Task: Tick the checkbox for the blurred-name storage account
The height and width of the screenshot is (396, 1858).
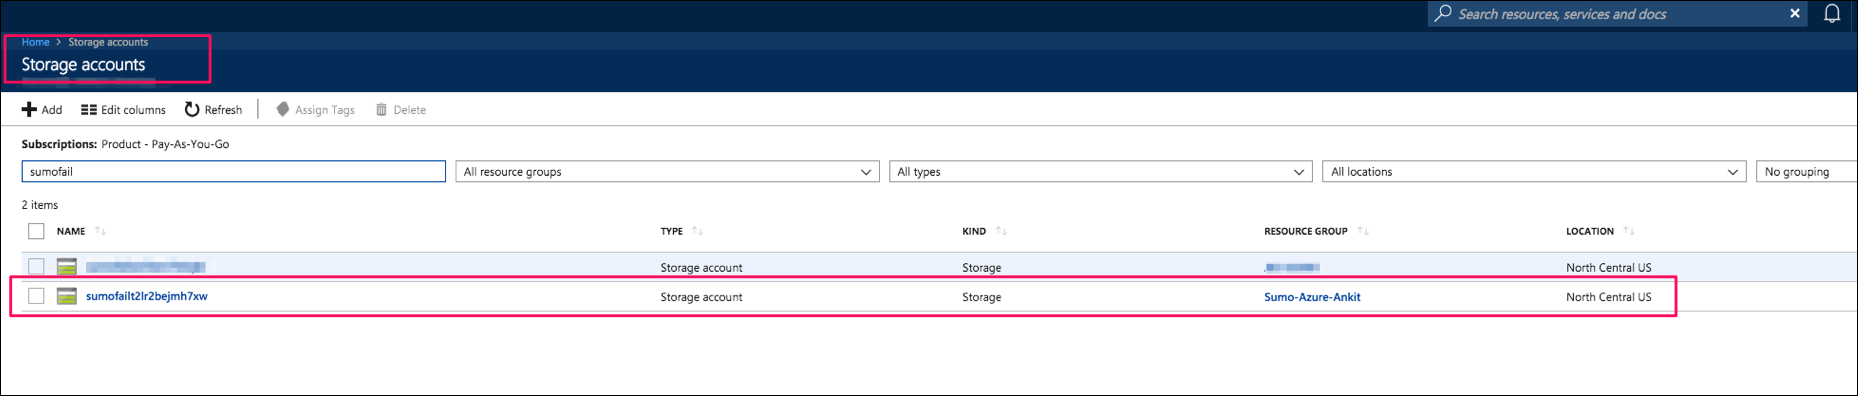Action: [36, 267]
